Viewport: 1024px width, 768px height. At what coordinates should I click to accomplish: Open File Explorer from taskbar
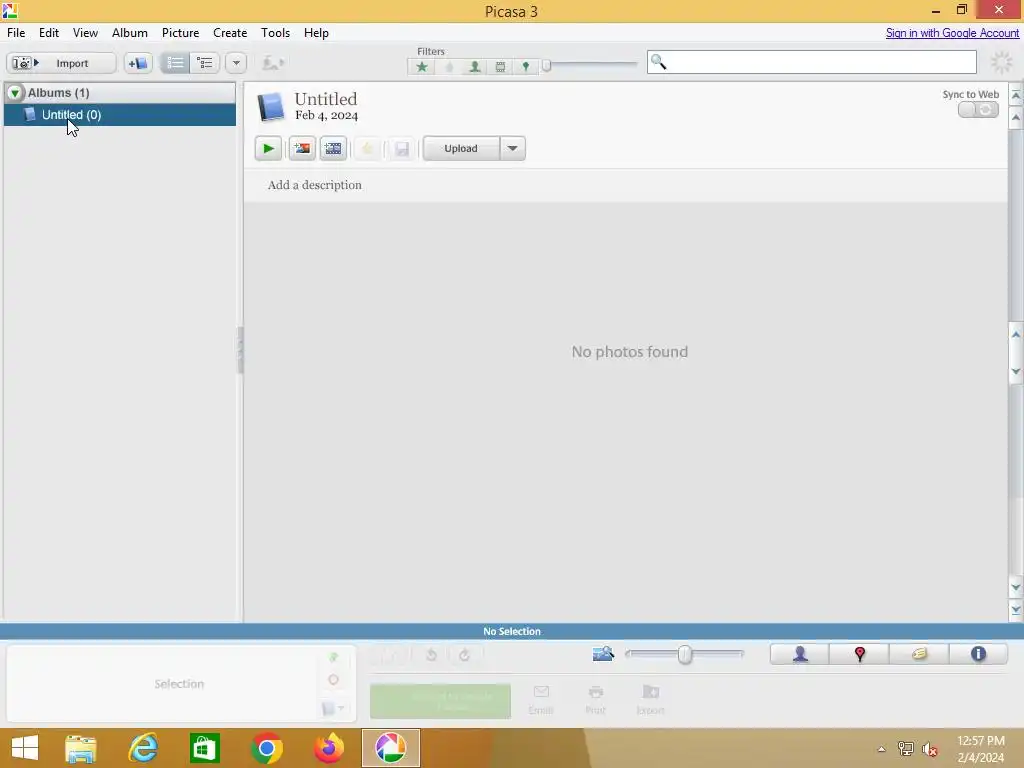(80, 748)
